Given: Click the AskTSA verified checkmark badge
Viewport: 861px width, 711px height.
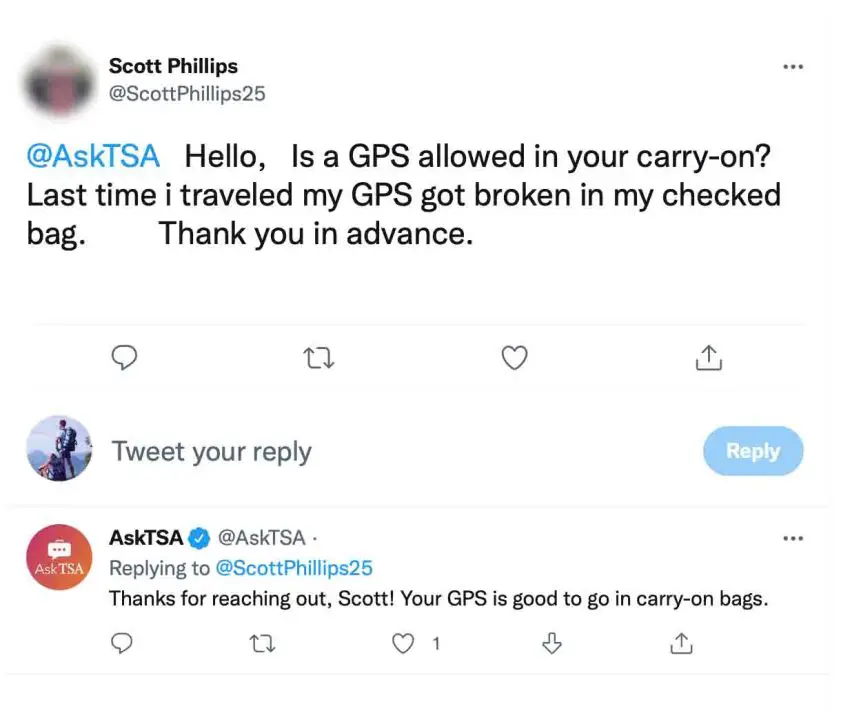Looking at the screenshot, I should (x=200, y=538).
